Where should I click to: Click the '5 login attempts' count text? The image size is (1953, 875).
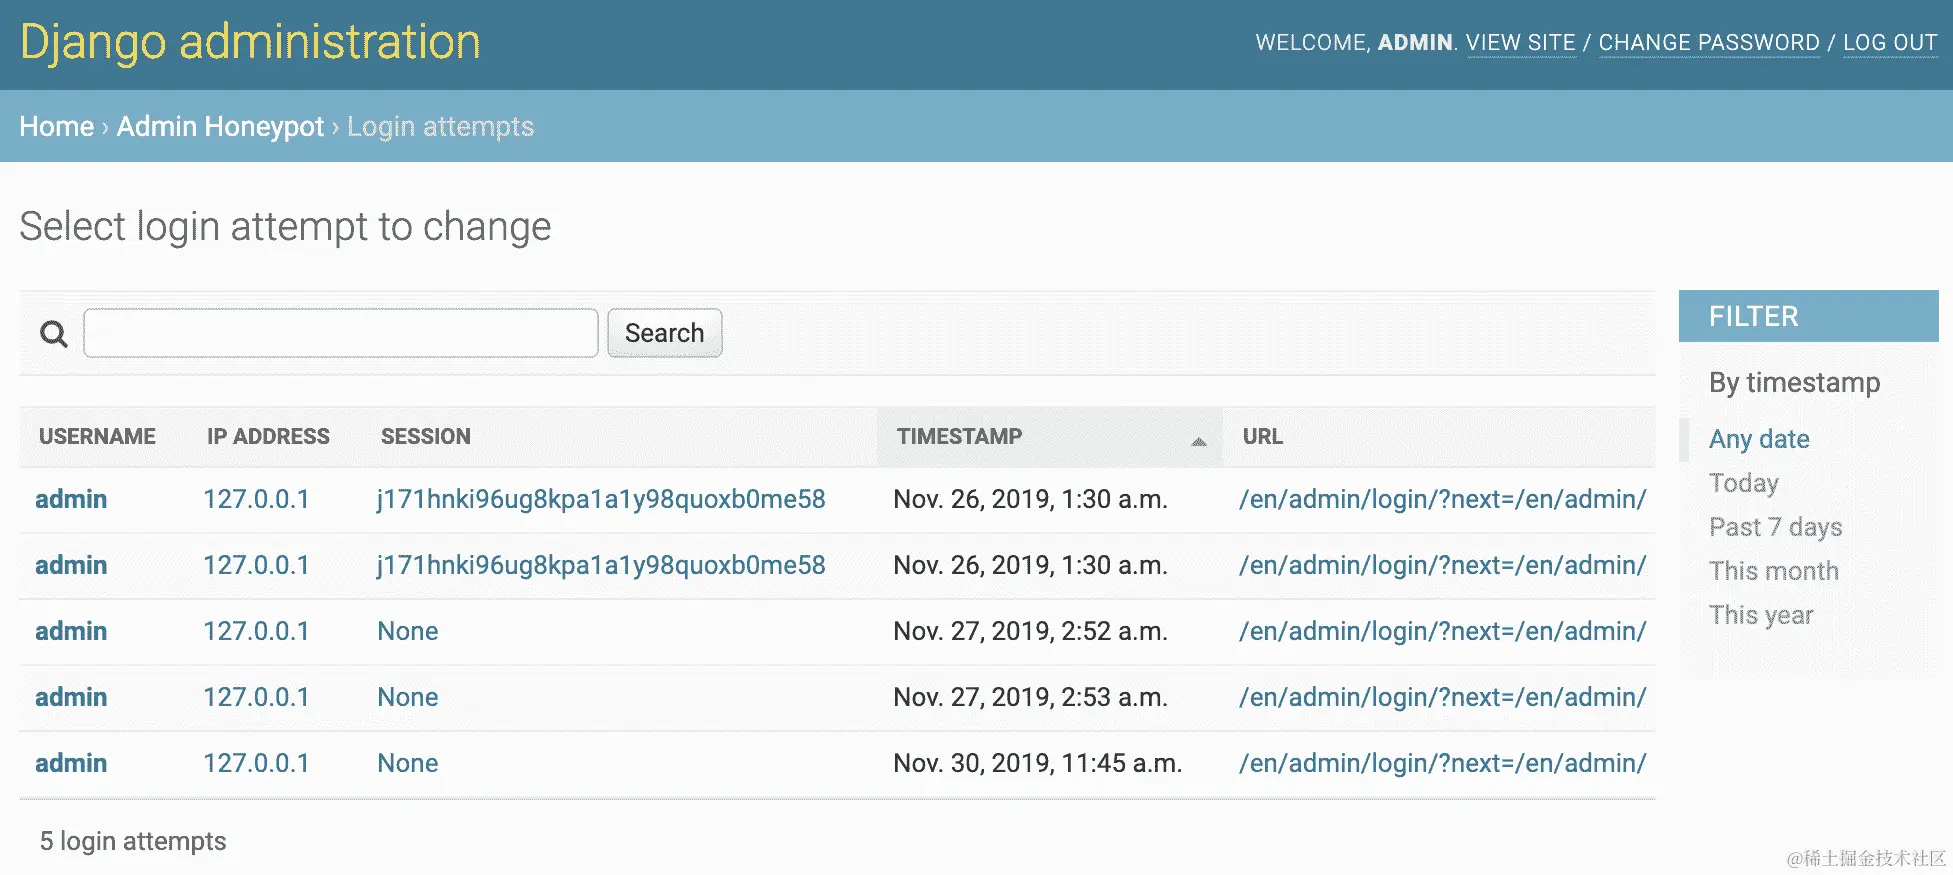(133, 841)
